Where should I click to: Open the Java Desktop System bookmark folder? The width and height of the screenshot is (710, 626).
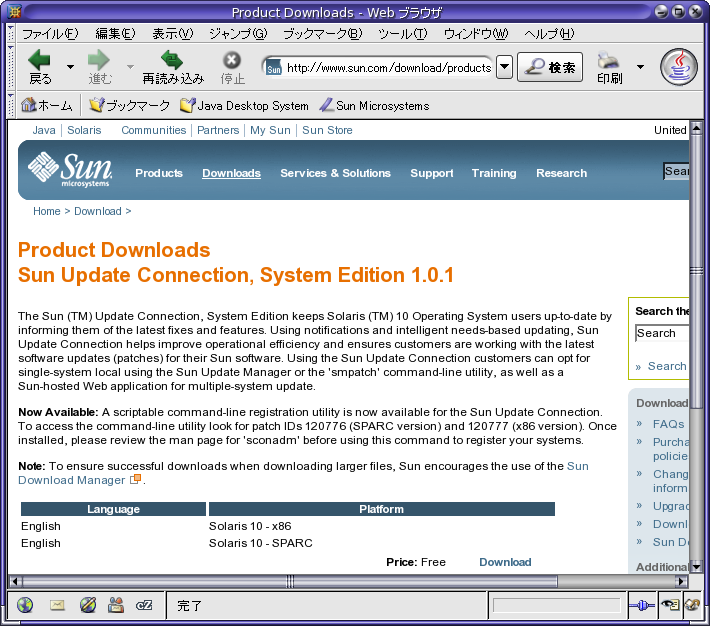pos(244,106)
